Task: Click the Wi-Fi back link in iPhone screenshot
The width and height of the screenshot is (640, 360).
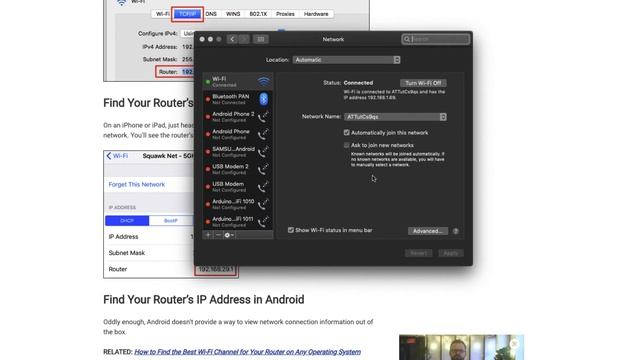Action: [117, 156]
